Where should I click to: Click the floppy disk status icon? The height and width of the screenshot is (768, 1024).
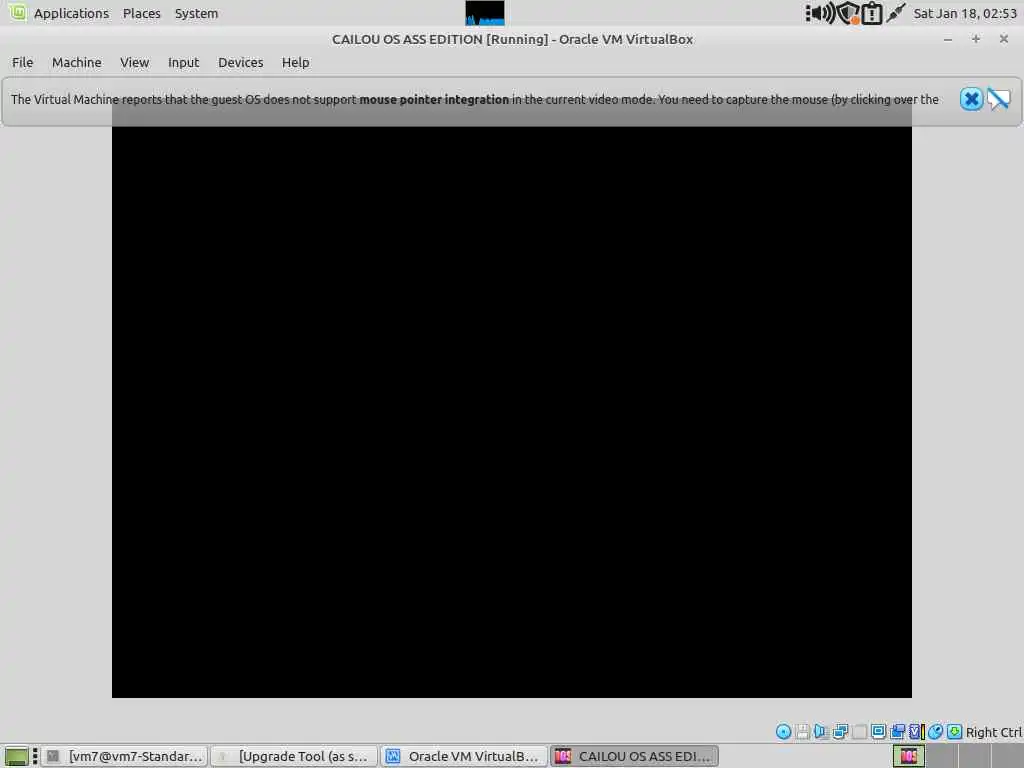(x=803, y=732)
